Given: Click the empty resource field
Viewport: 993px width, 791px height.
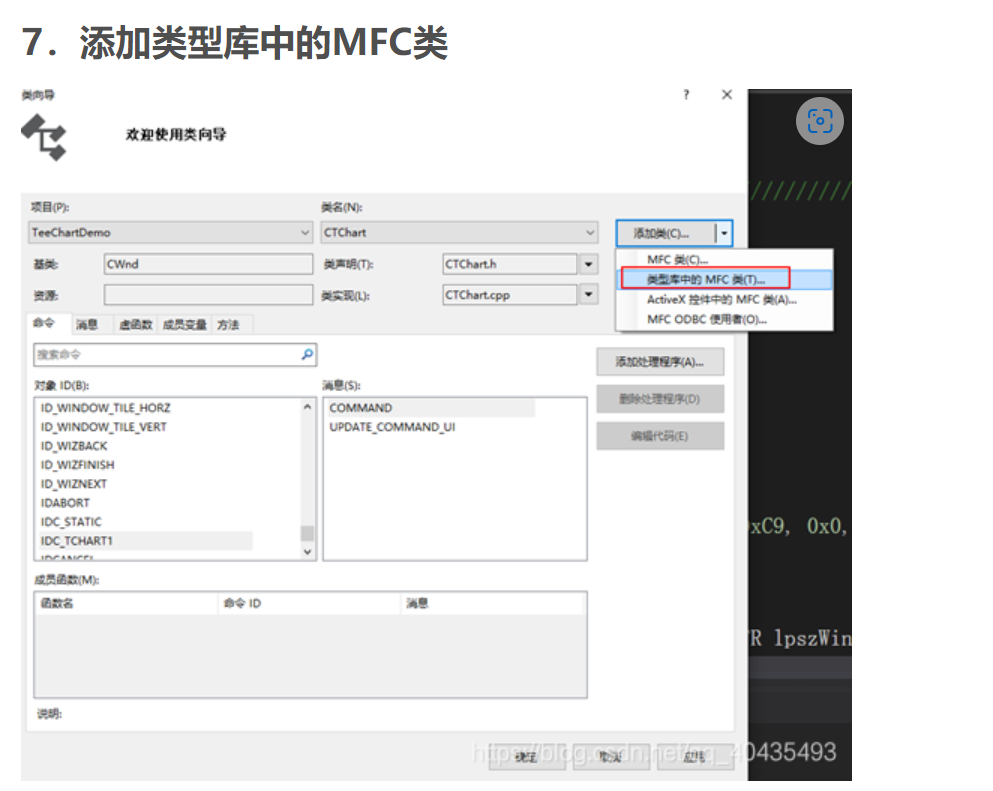Looking at the screenshot, I should 208,294.
